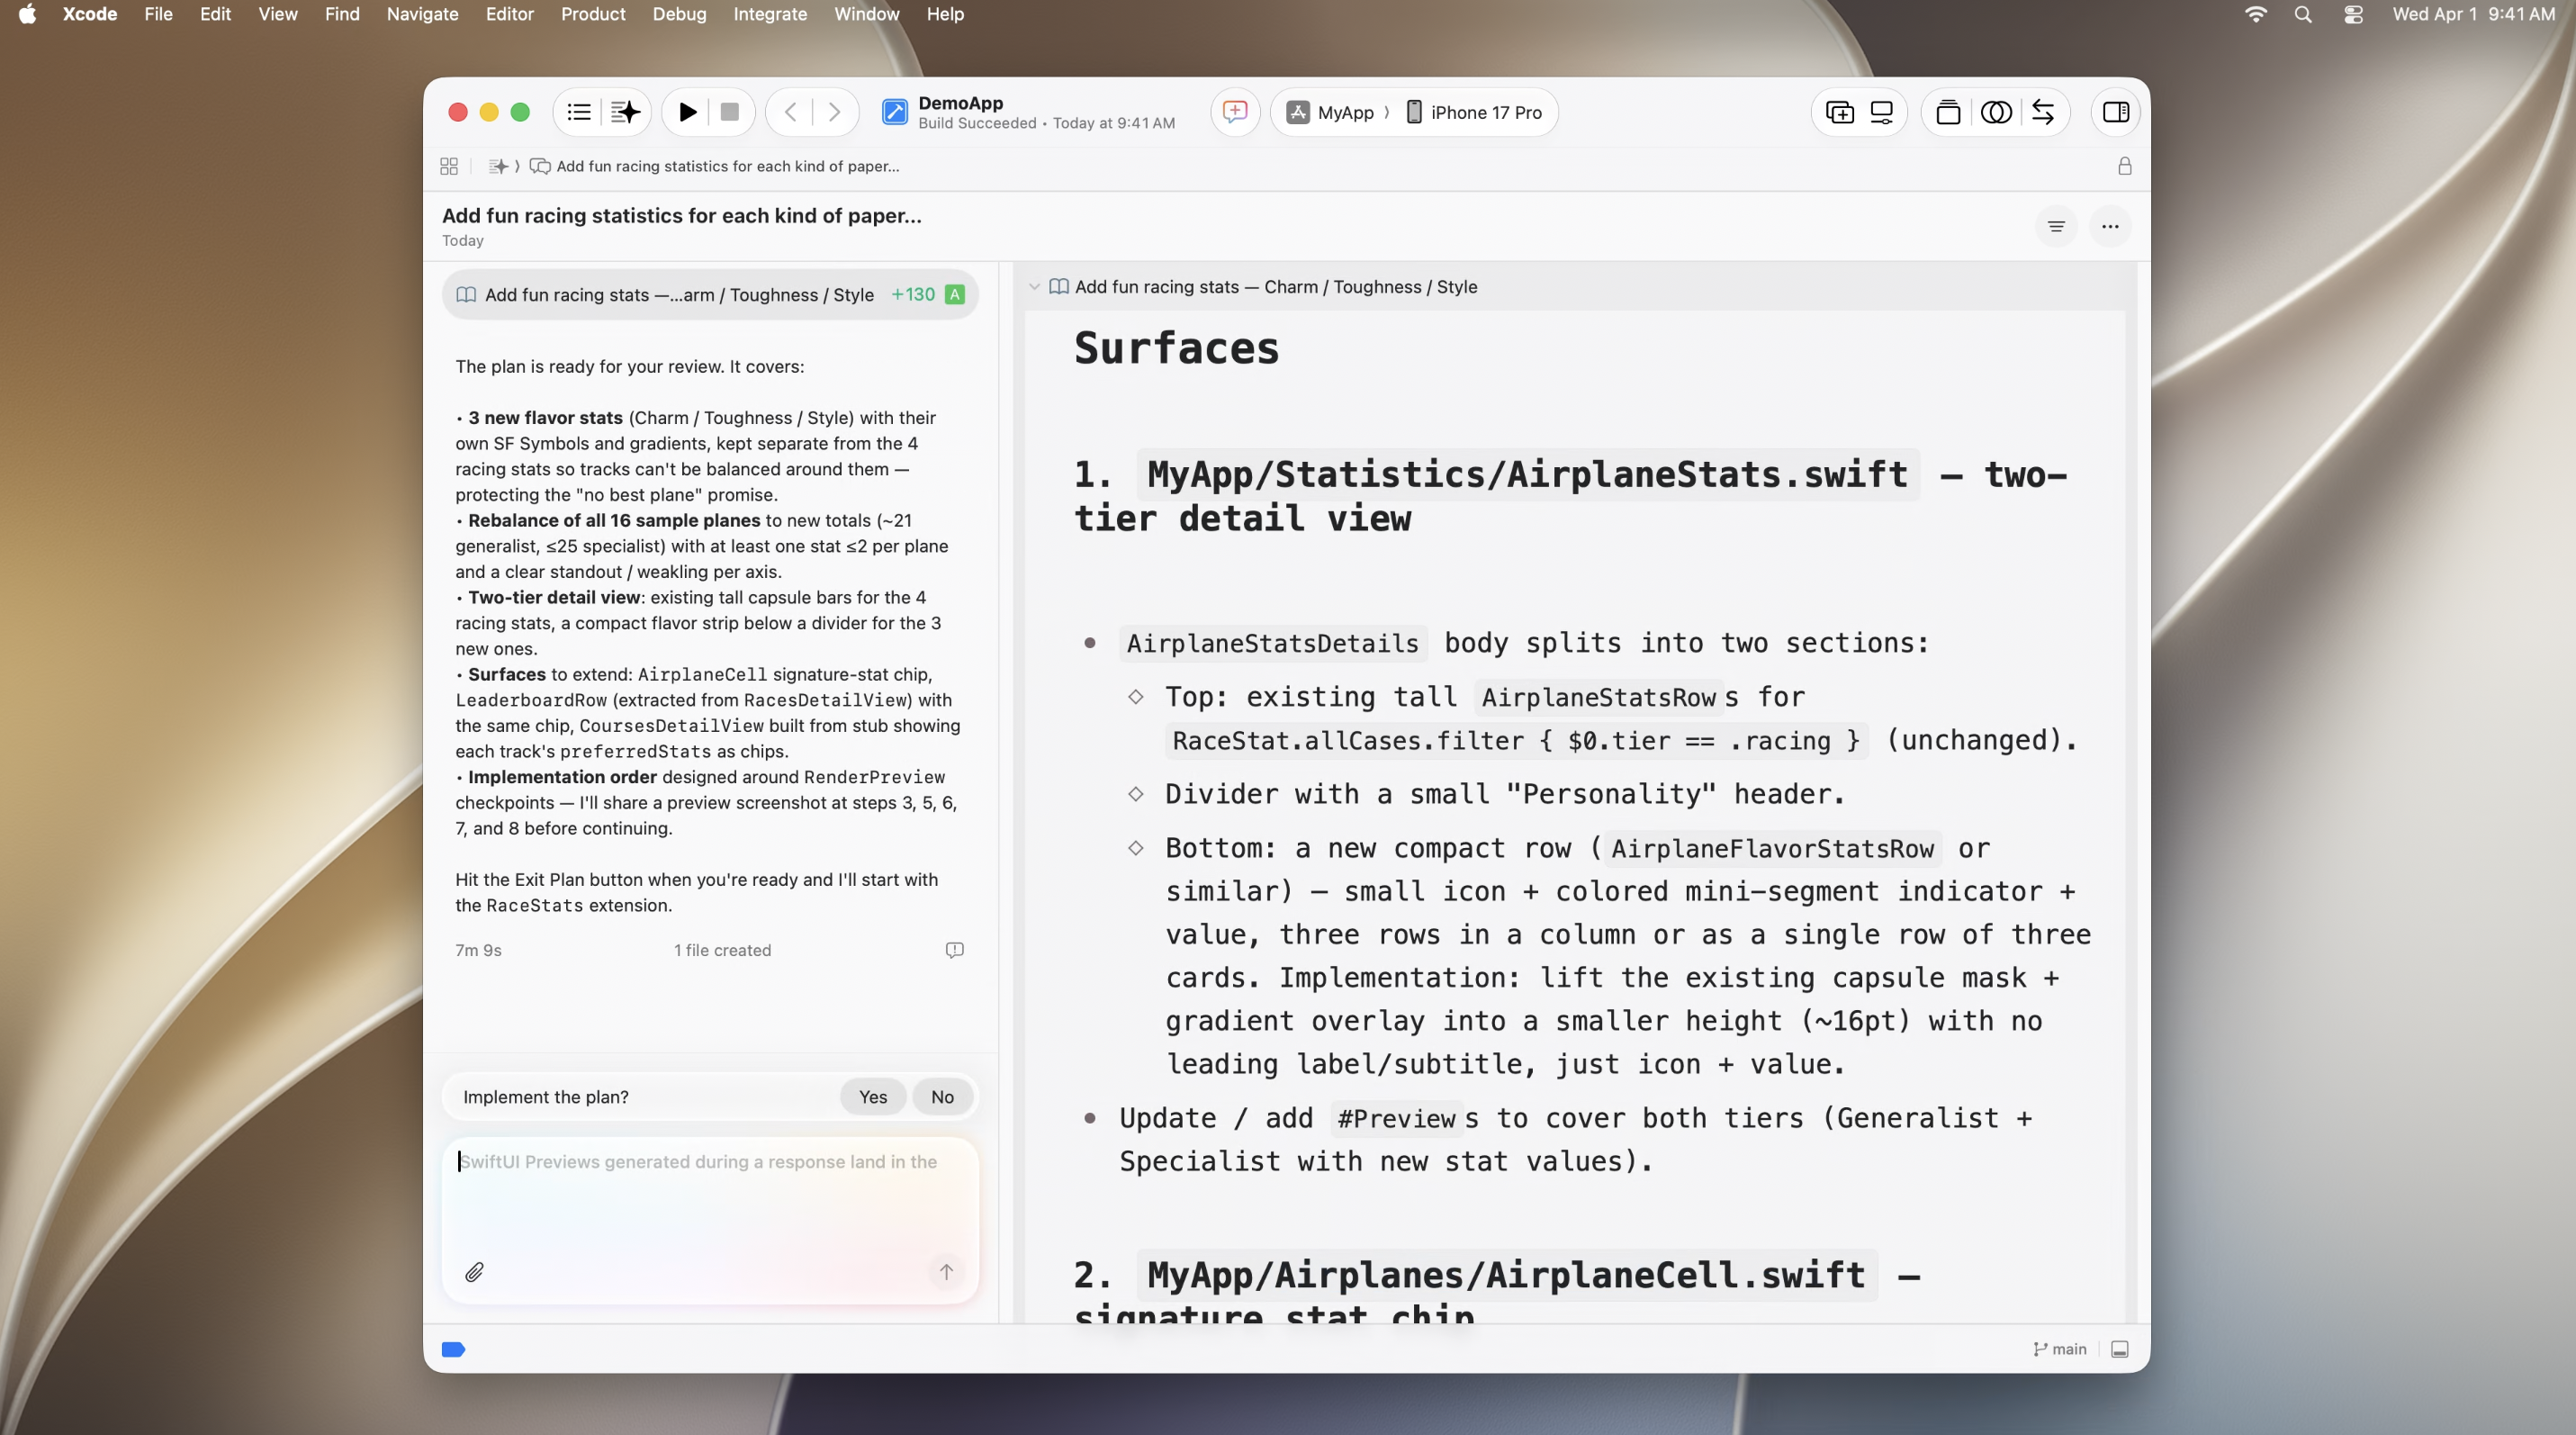The width and height of the screenshot is (2576, 1435).
Task: Collapse the plan document disclosure chevron
Action: pyautogui.click(x=1034, y=287)
